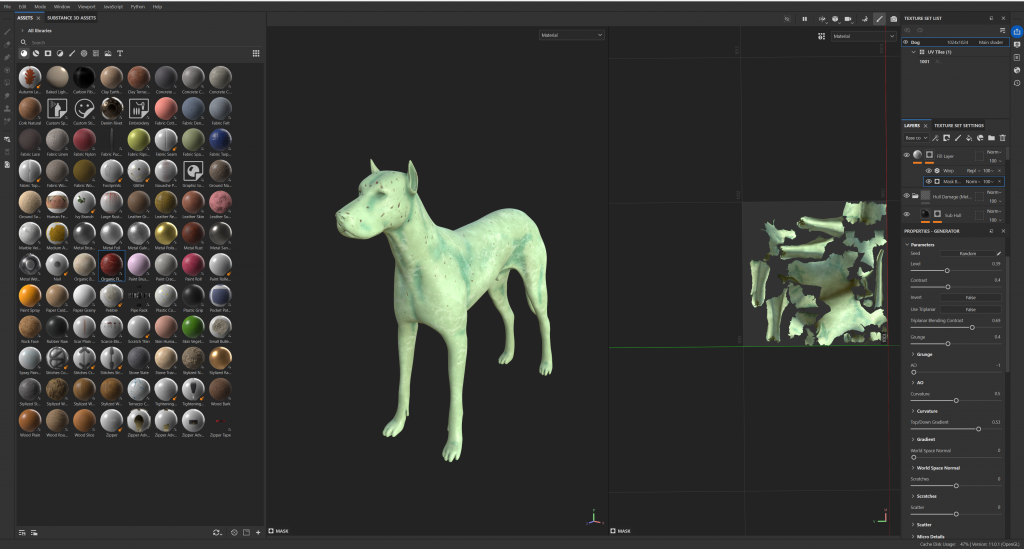Toggle visibility of Sub Hull layer
1024x549 pixels.
[907, 214]
